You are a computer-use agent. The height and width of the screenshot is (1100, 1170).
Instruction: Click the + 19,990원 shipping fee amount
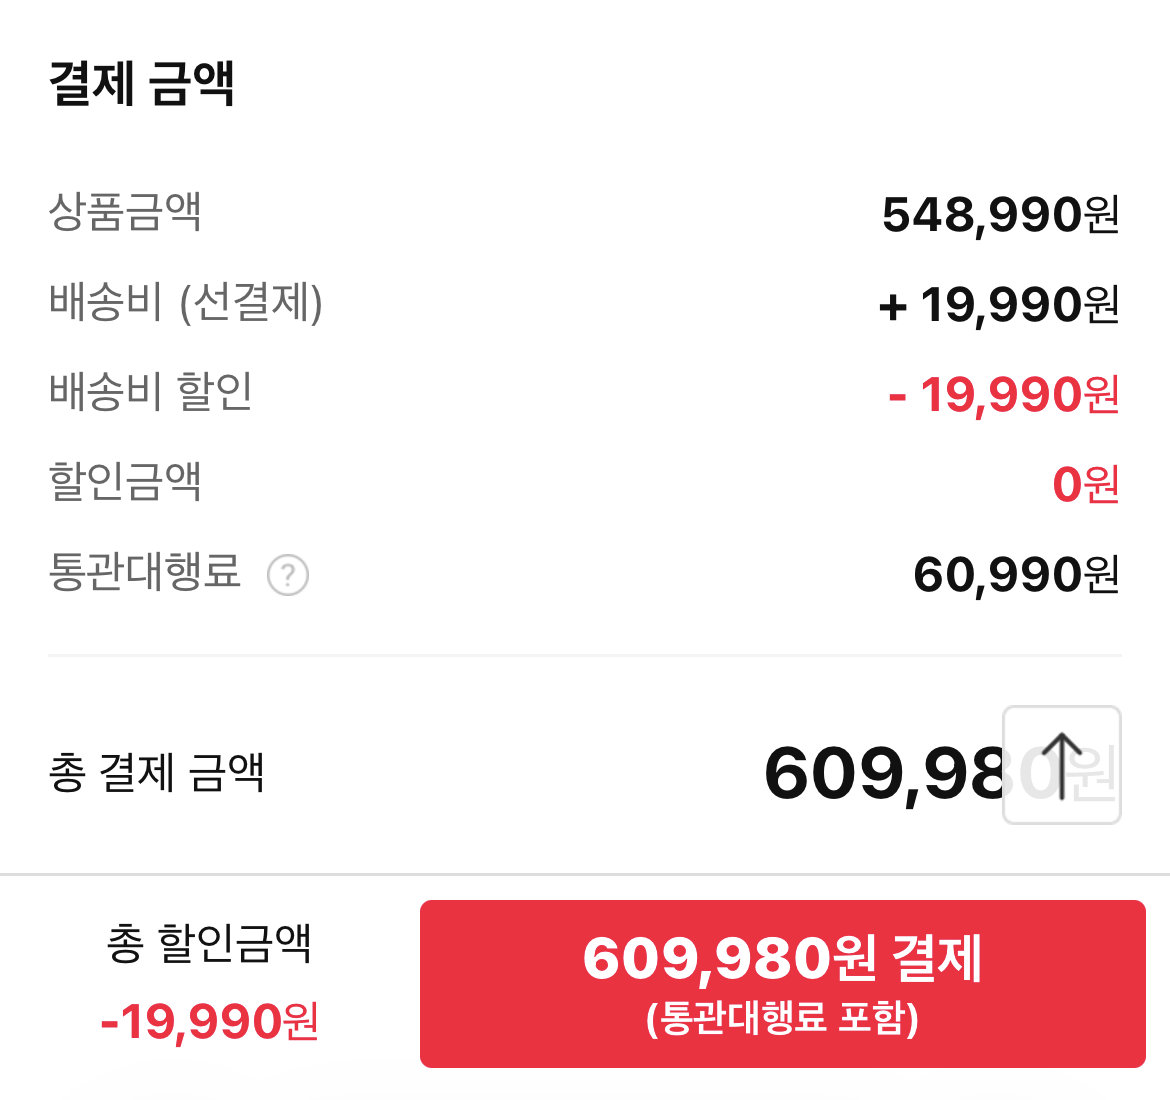point(998,305)
